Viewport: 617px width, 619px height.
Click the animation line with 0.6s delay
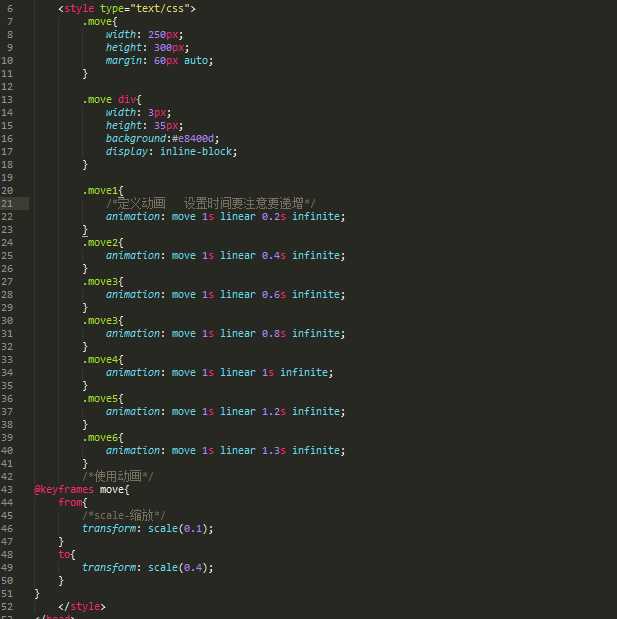tap(225, 294)
